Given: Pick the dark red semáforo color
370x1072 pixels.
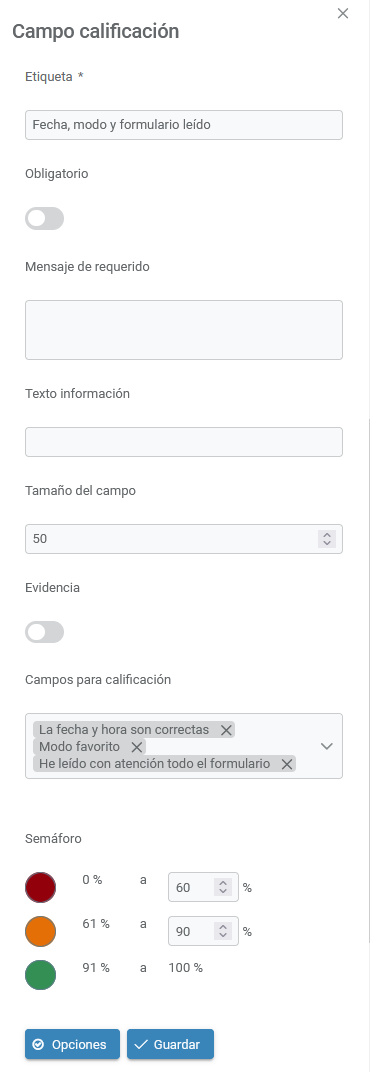Looking at the screenshot, I should click(40, 887).
